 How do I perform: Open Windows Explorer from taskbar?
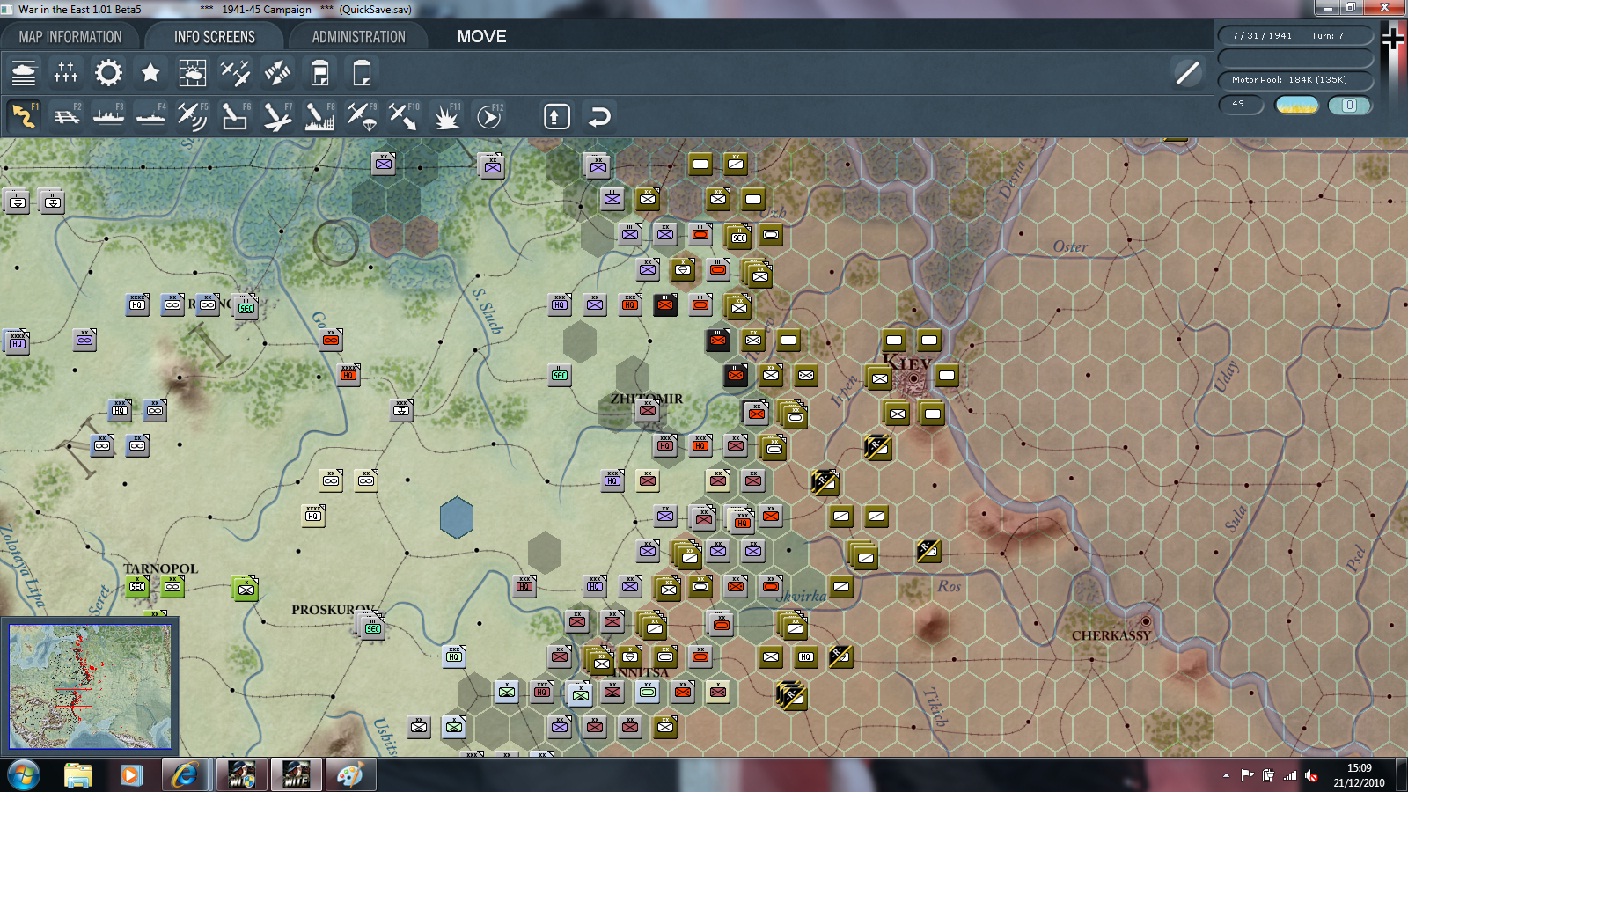point(77,775)
